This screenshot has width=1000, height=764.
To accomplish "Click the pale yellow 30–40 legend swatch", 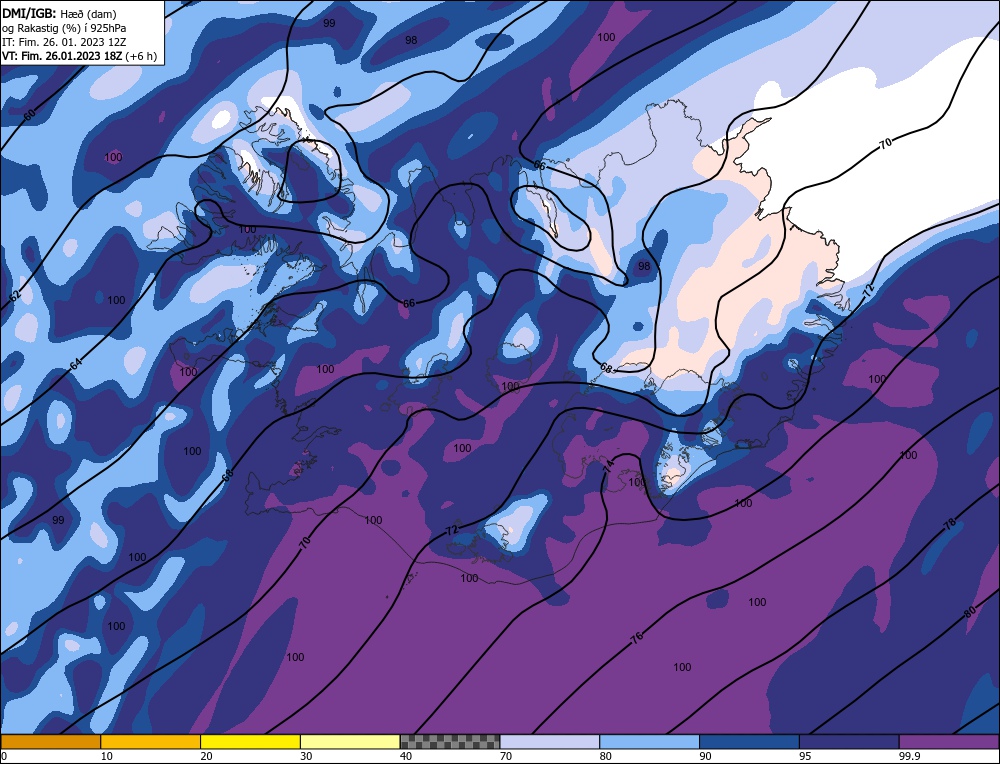I will tap(350, 741).
